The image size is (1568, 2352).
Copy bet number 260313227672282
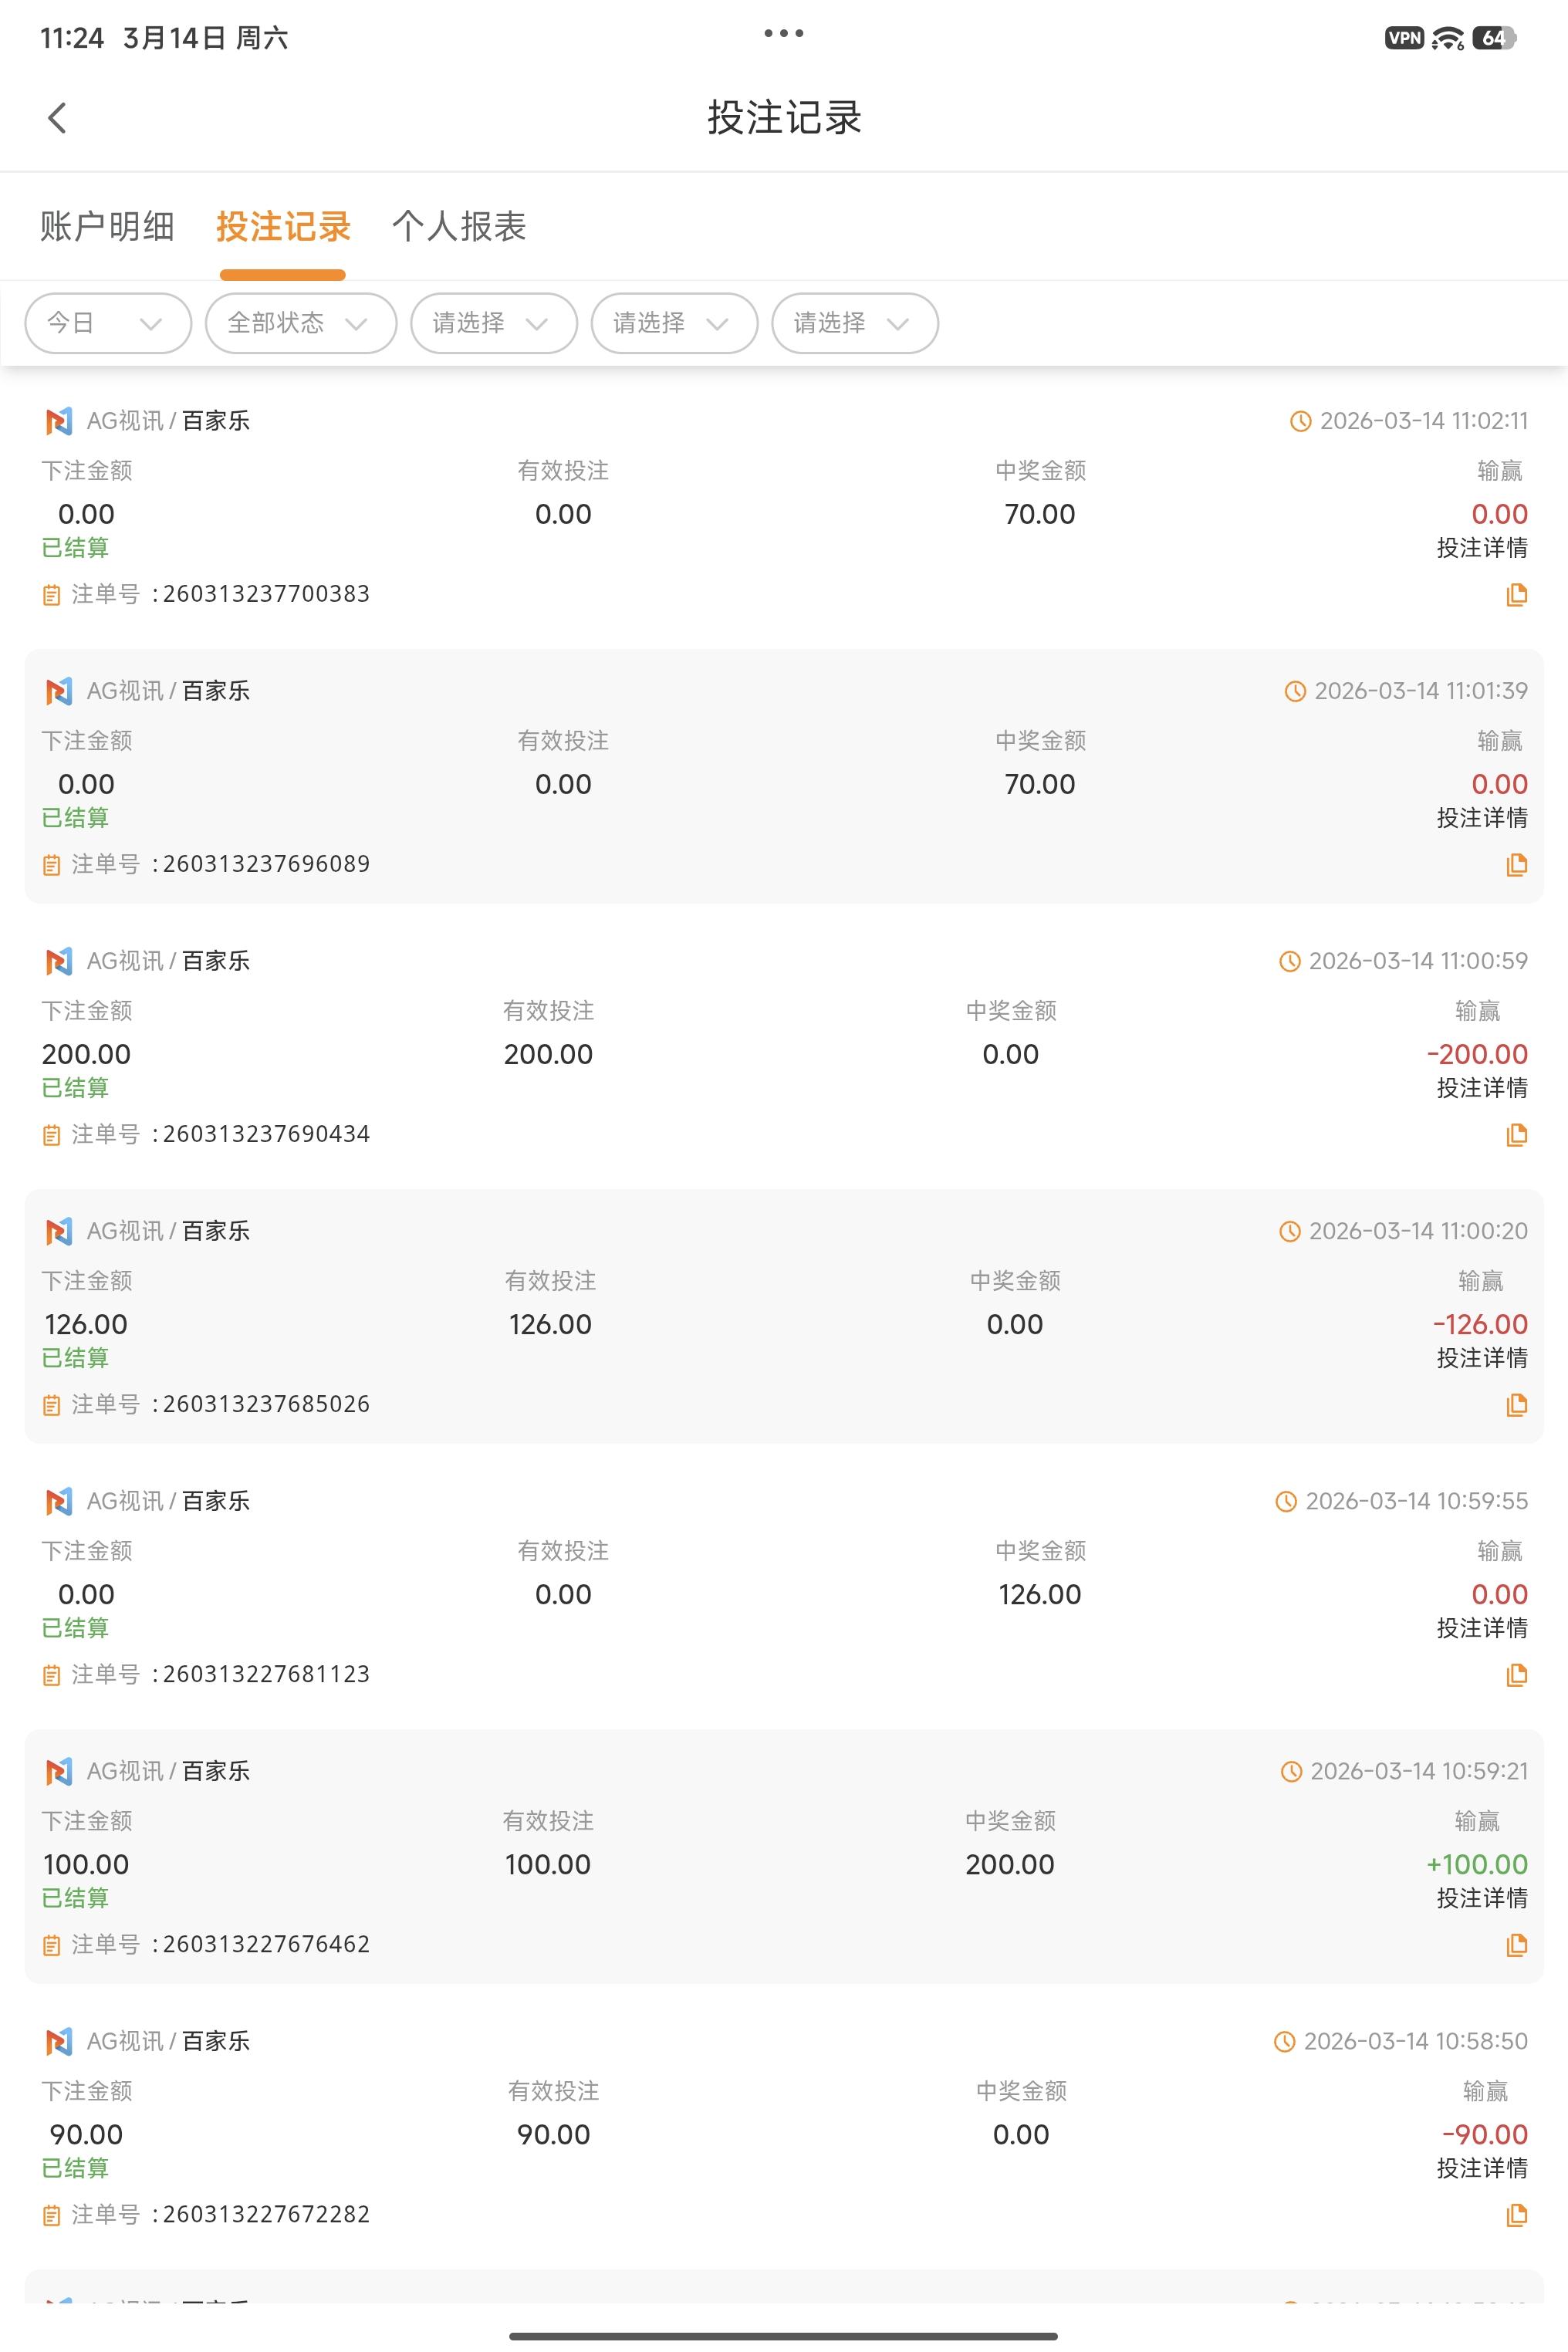1516,2215
